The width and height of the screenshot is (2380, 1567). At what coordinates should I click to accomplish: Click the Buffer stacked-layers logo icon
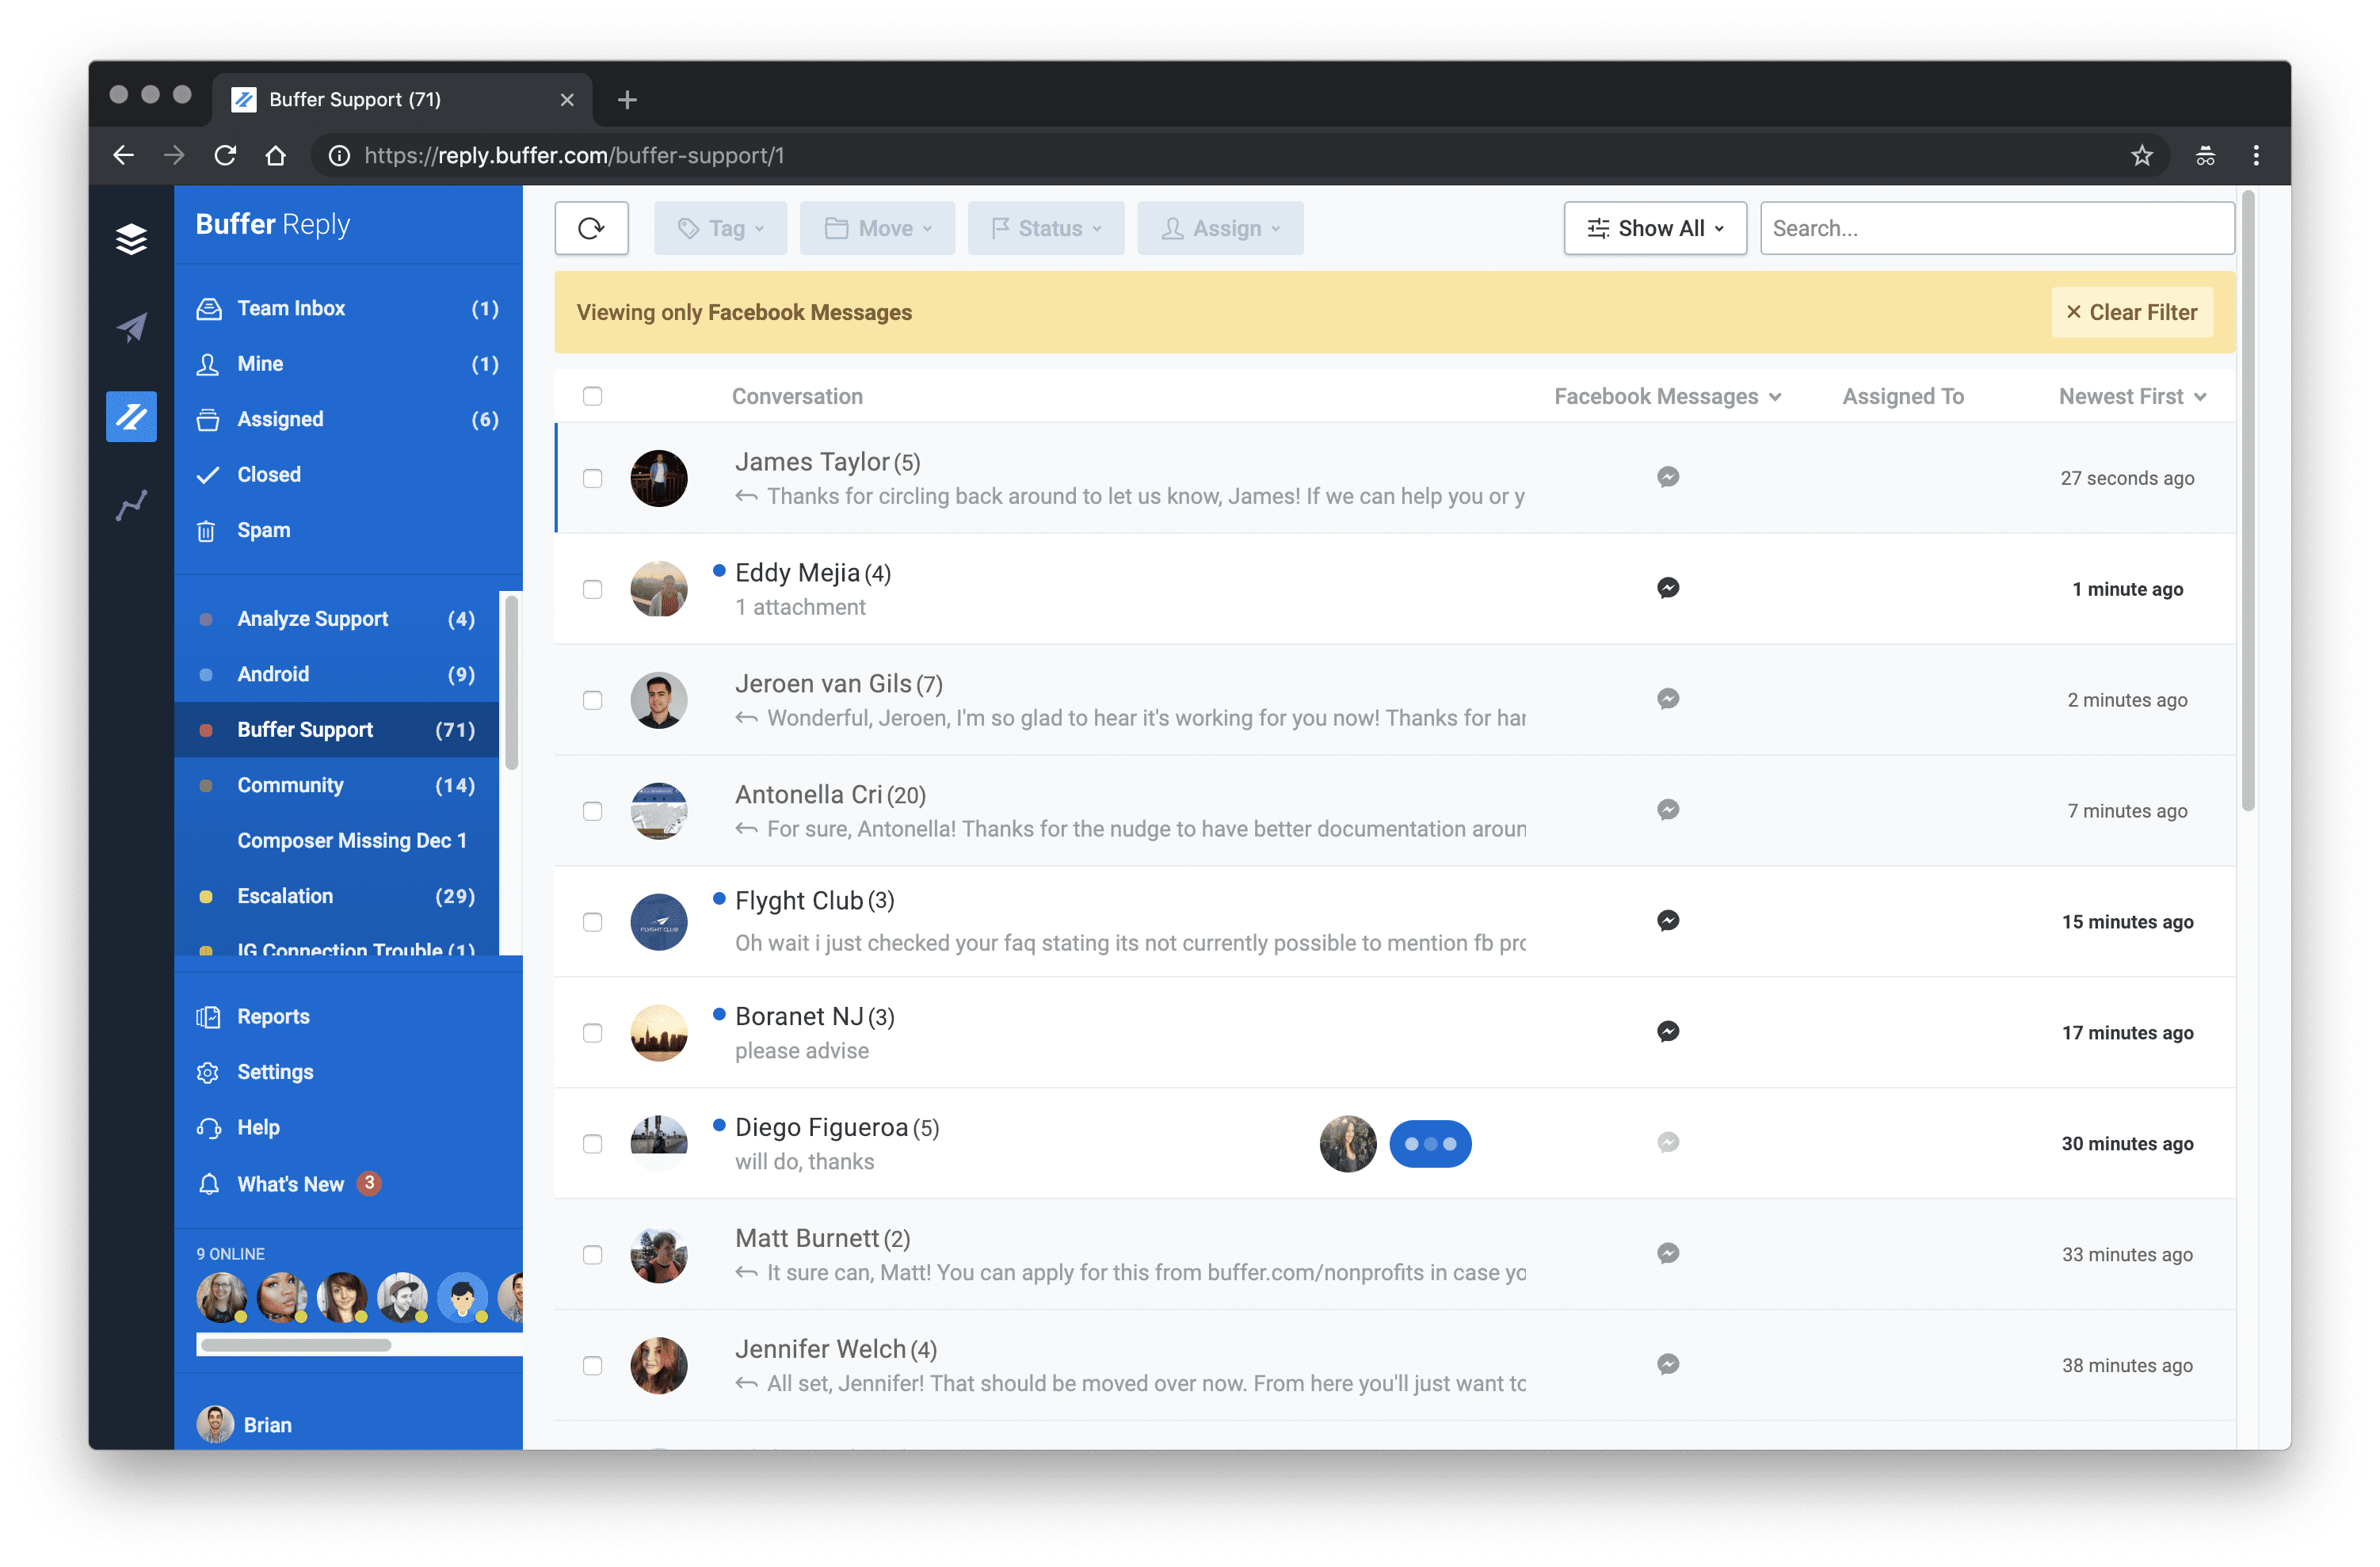pos(131,239)
